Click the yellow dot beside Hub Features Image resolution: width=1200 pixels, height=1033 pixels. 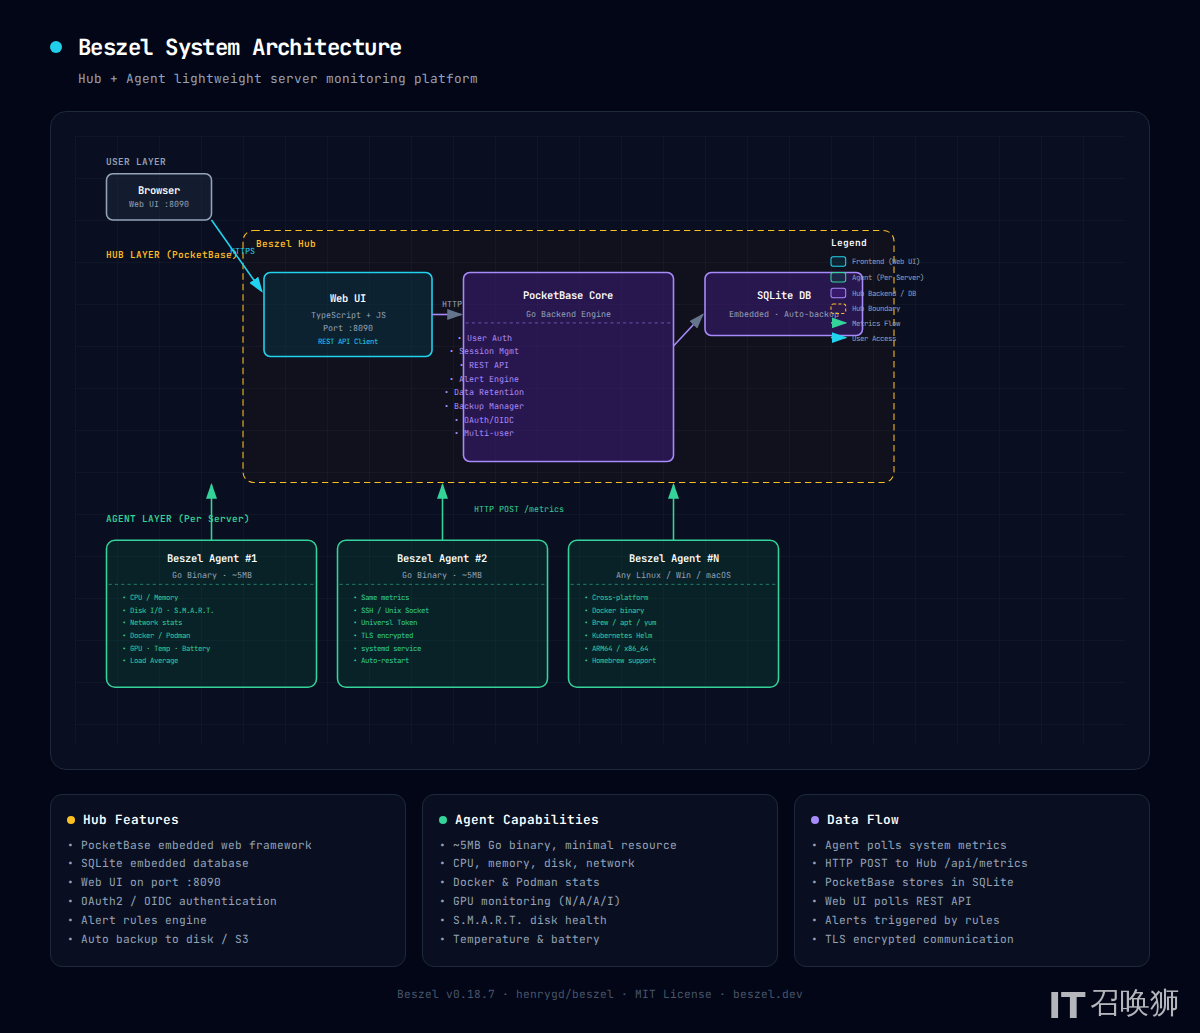pyautogui.click(x=71, y=820)
